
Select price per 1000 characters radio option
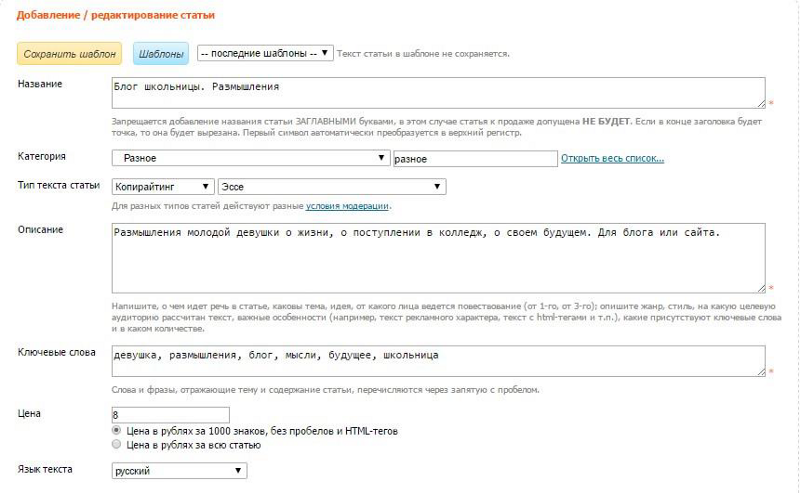[118, 430]
